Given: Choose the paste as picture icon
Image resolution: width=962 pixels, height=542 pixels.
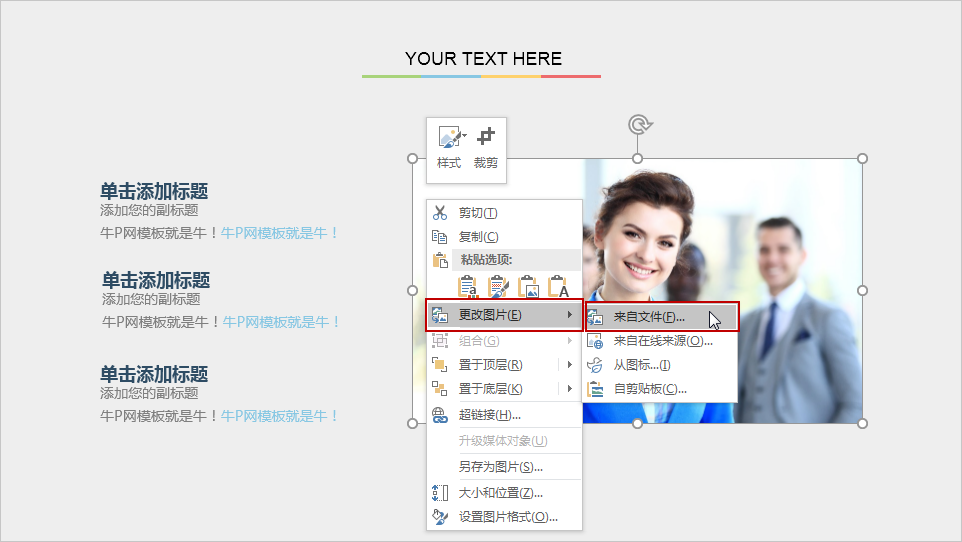Looking at the screenshot, I should pos(528,287).
